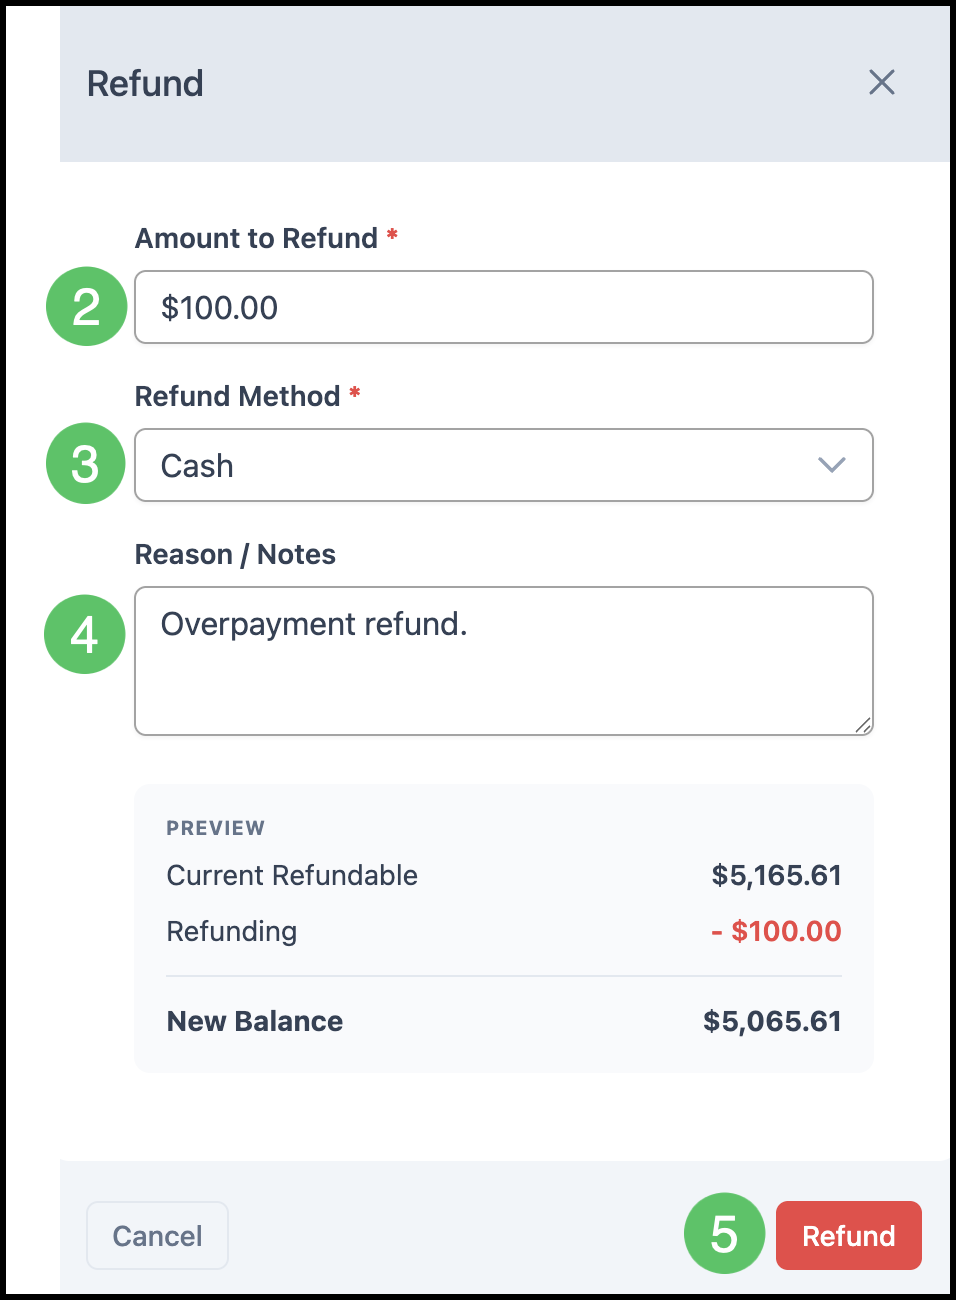This screenshot has height=1300, width=956.
Task: Click the PREVIEW section heading
Action: (x=216, y=828)
